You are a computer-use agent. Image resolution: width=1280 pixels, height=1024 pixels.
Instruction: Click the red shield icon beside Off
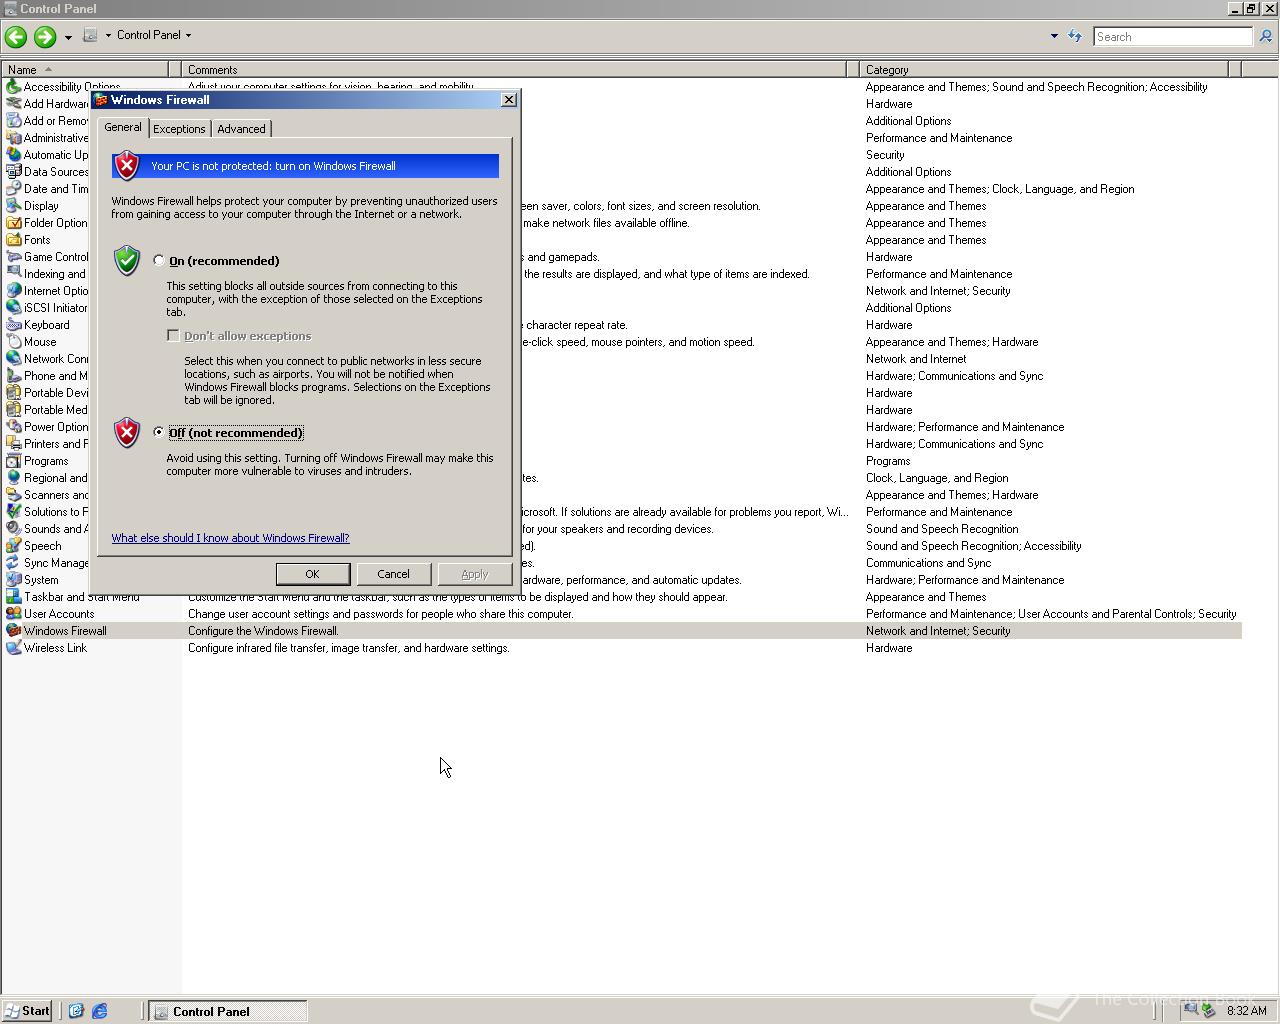click(127, 432)
